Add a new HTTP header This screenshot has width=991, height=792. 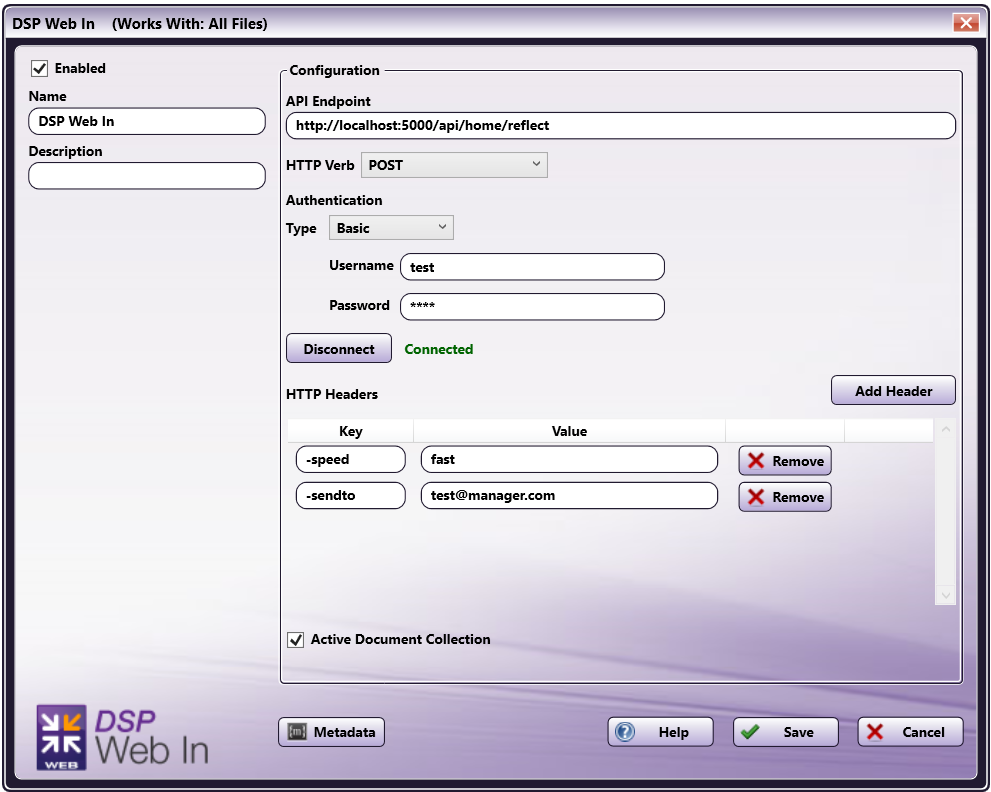pyautogui.click(x=893, y=391)
